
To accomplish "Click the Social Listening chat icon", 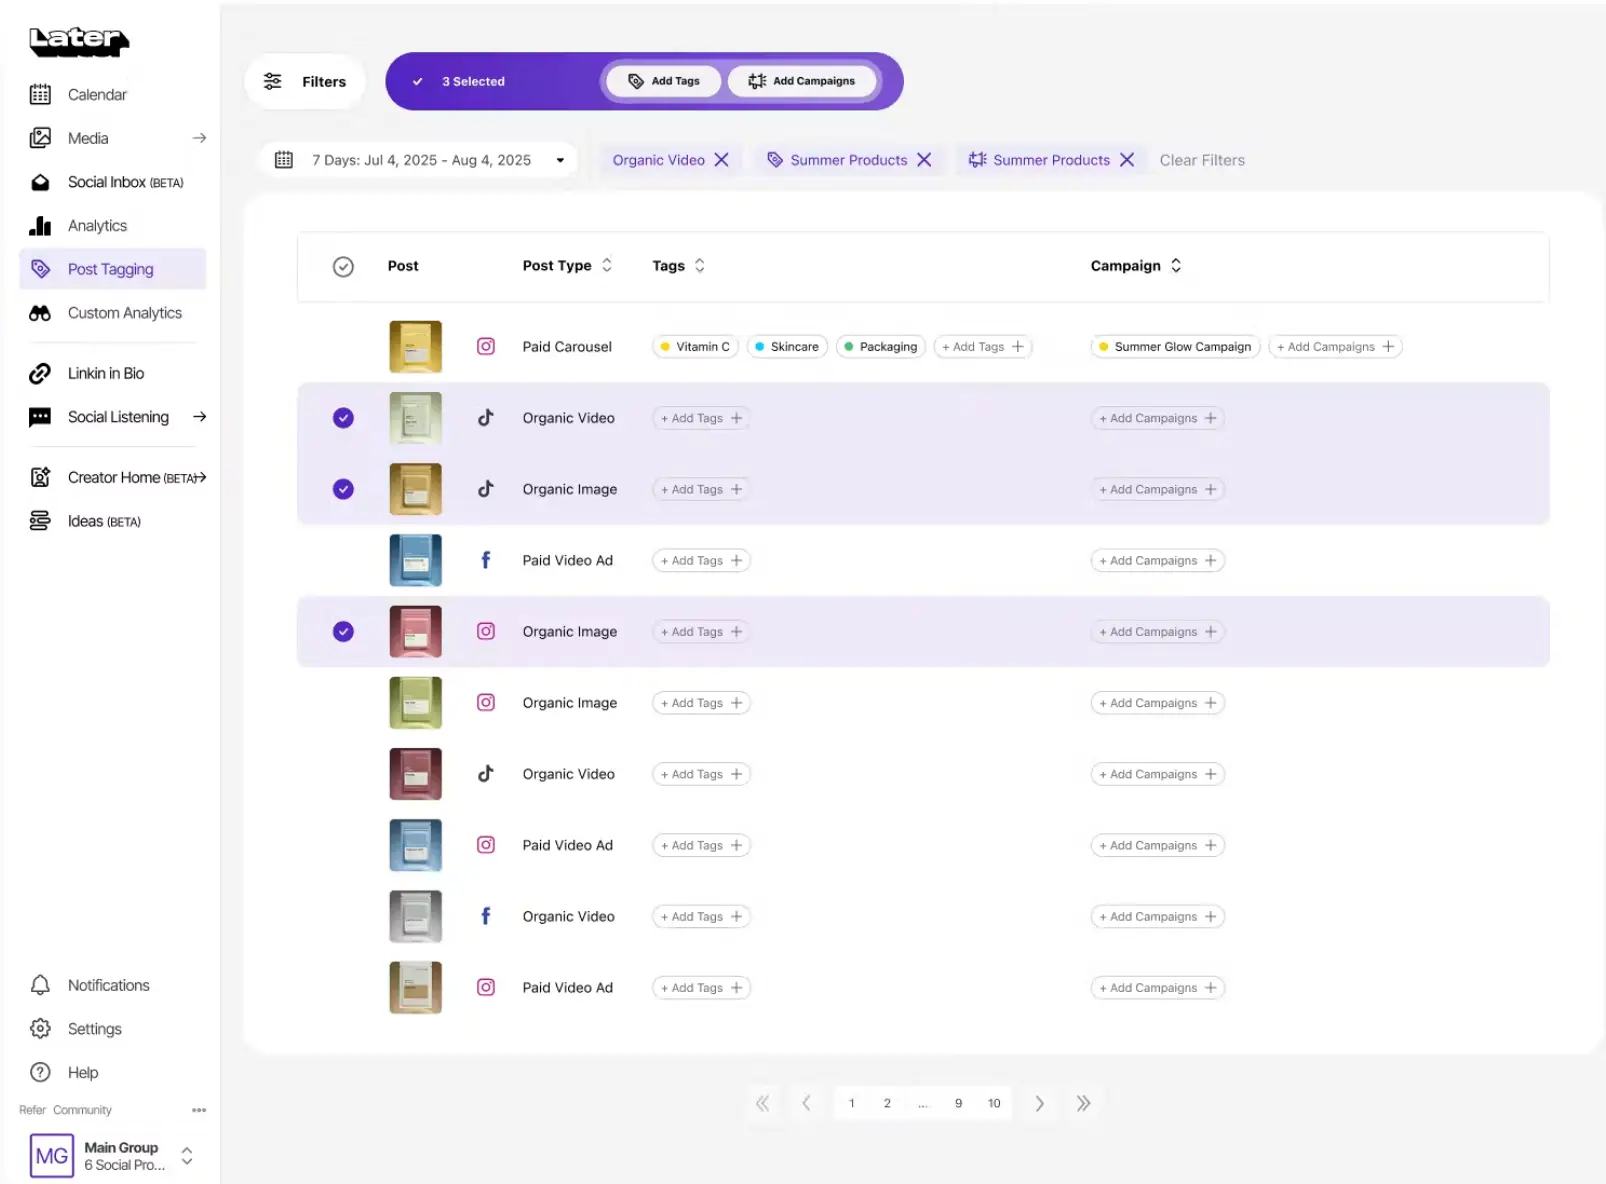I will [x=40, y=417].
